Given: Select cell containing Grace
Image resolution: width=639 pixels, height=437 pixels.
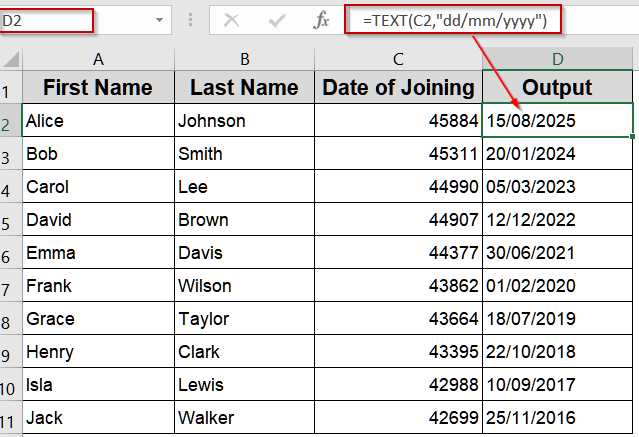Looking at the screenshot, I should pyautogui.click(x=98, y=318).
